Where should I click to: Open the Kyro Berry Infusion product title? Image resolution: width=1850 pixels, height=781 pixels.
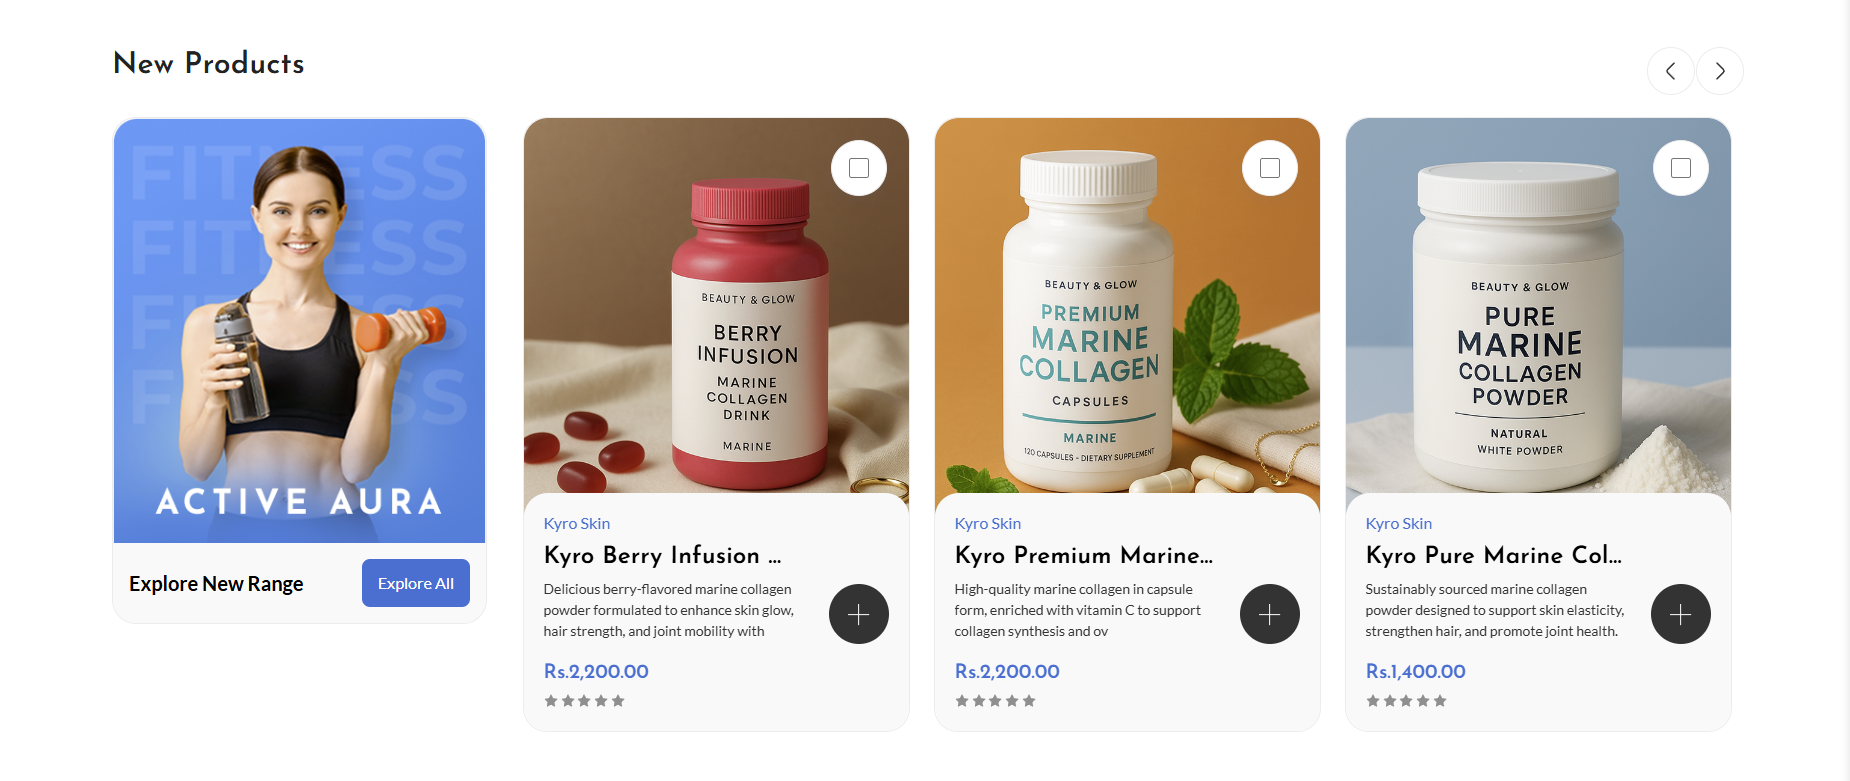(x=662, y=555)
